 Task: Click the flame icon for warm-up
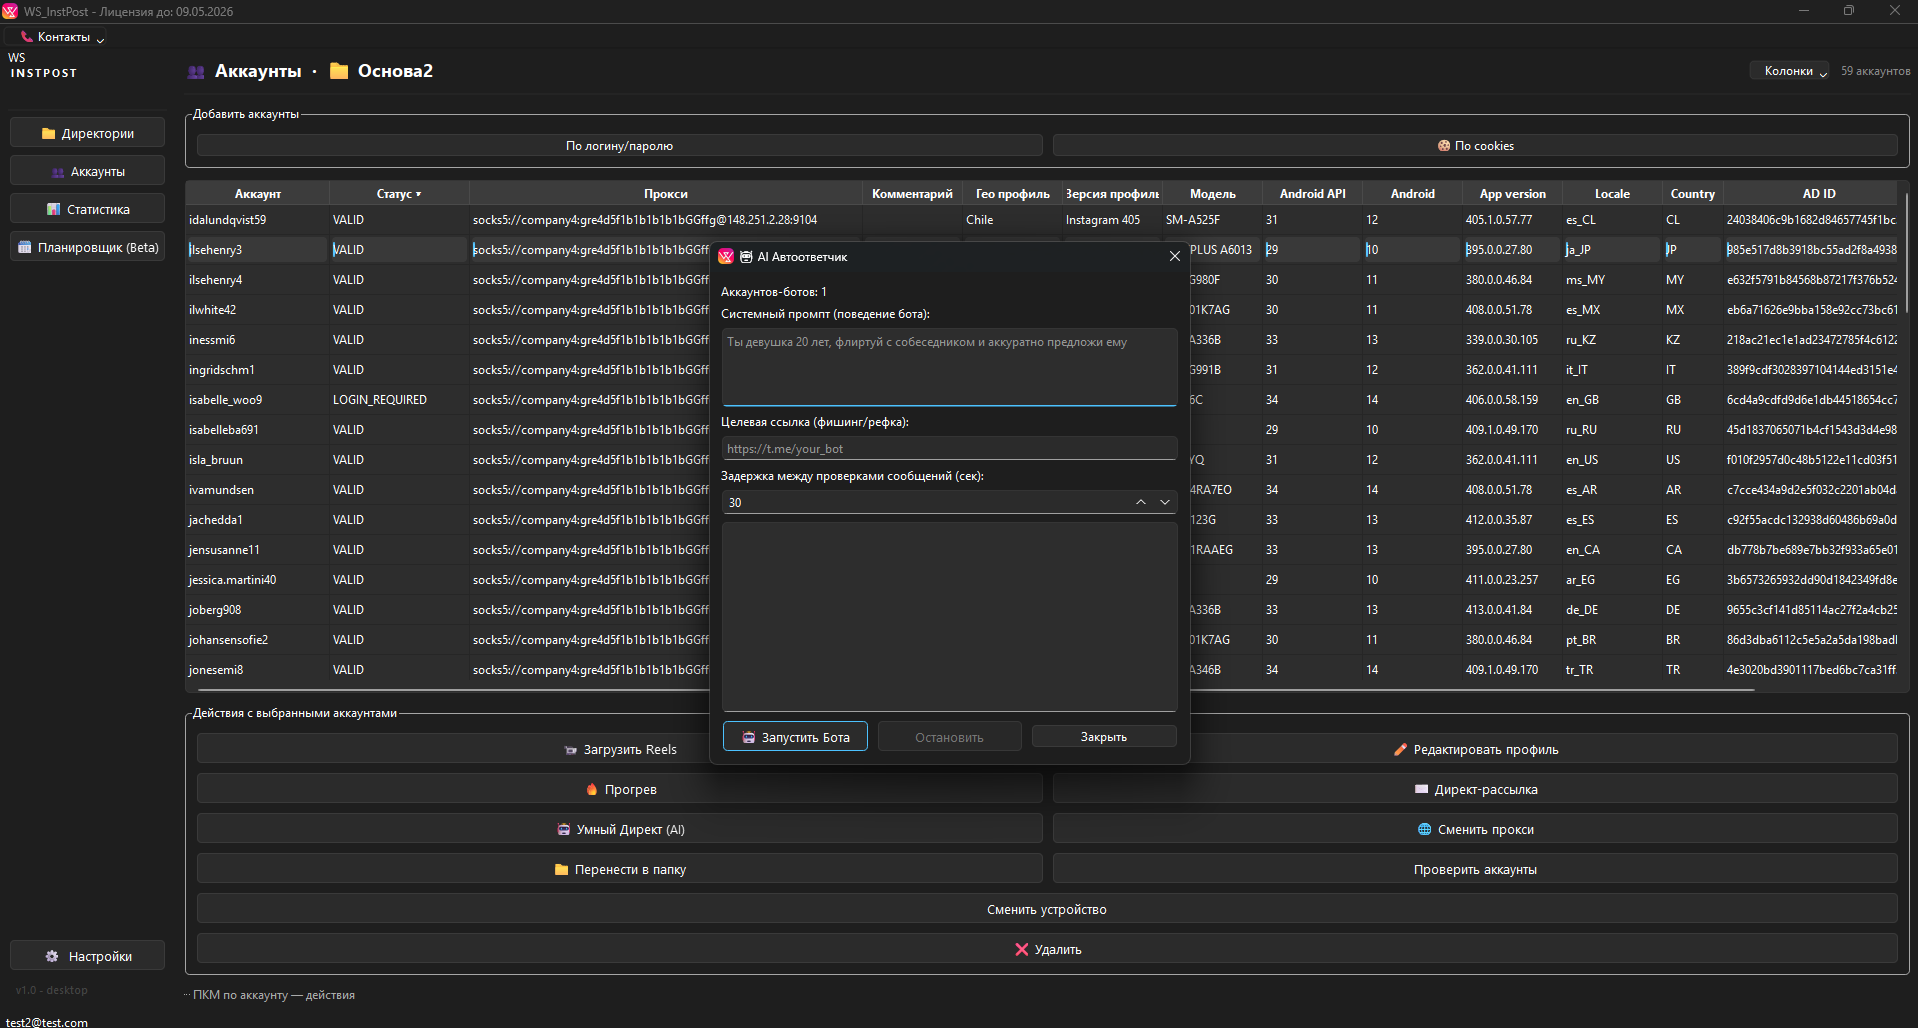[x=592, y=790]
